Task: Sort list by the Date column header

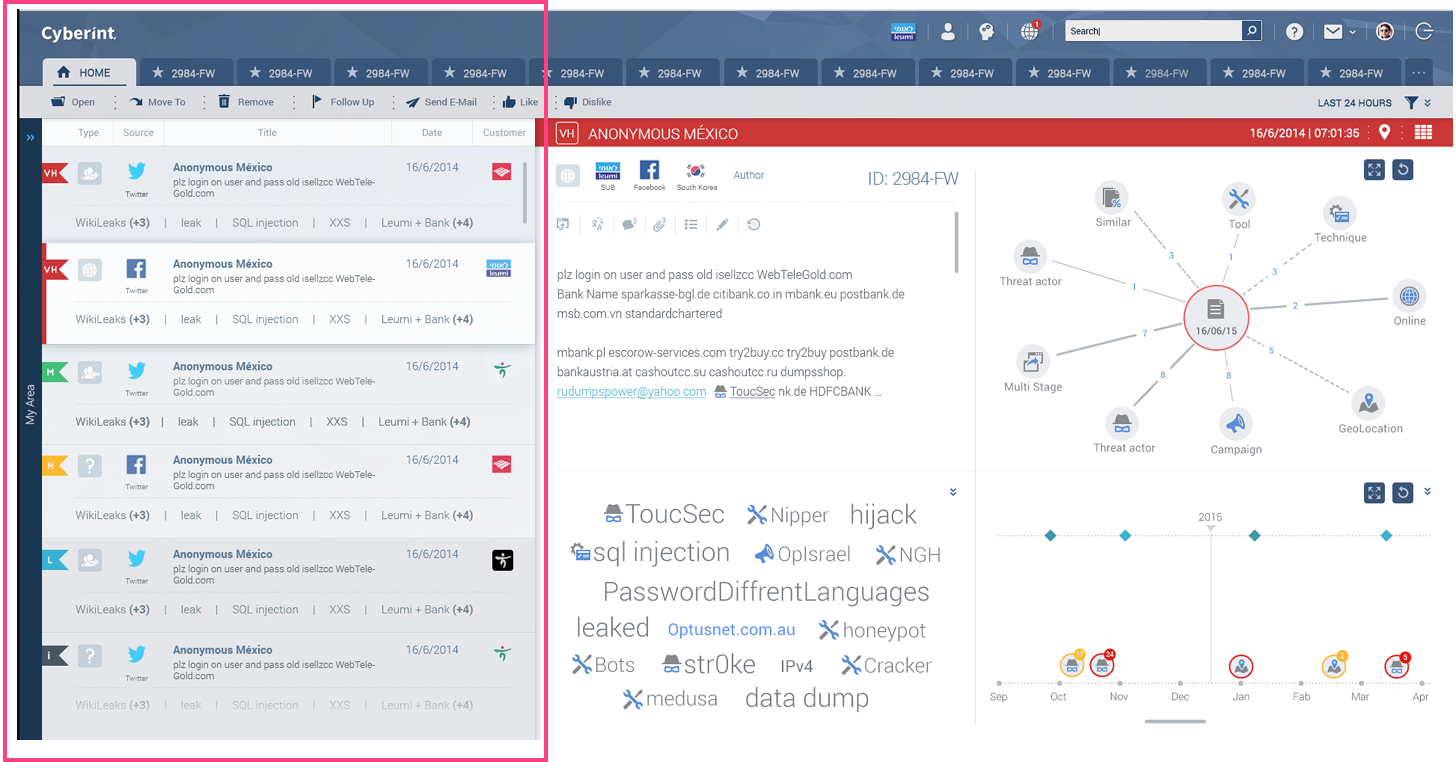Action: point(431,133)
